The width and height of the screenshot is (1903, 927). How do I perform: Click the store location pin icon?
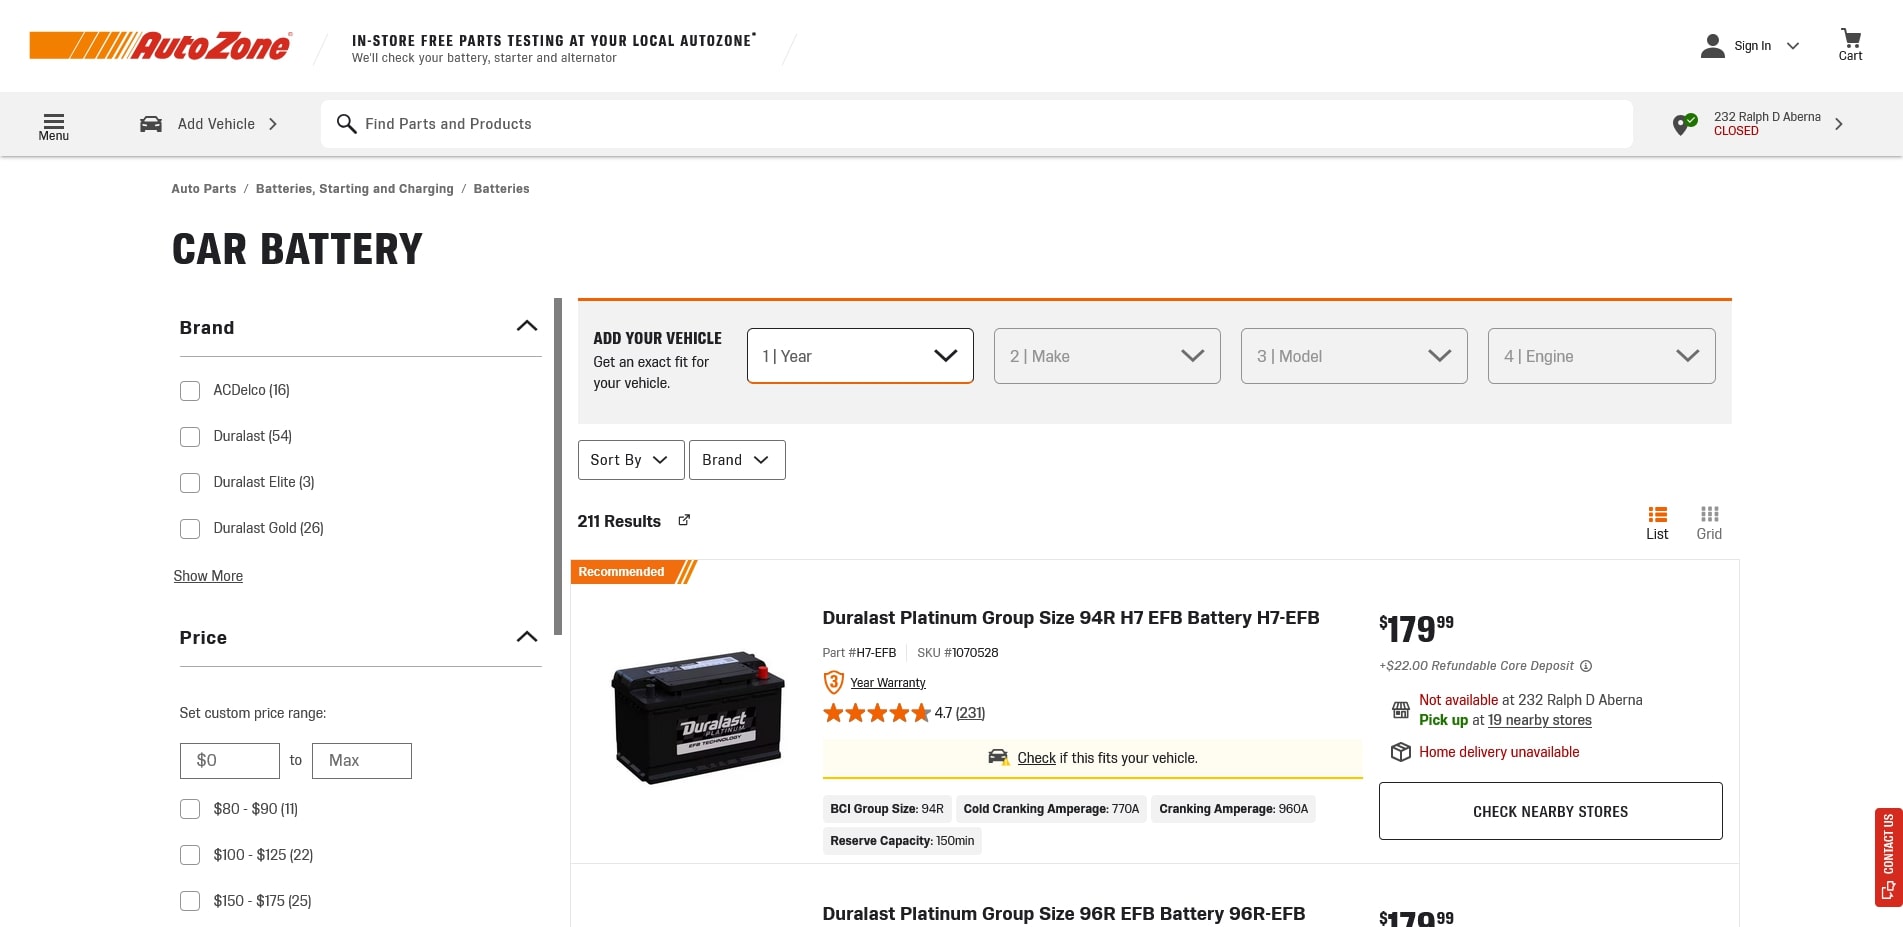click(x=1685, y=124)
